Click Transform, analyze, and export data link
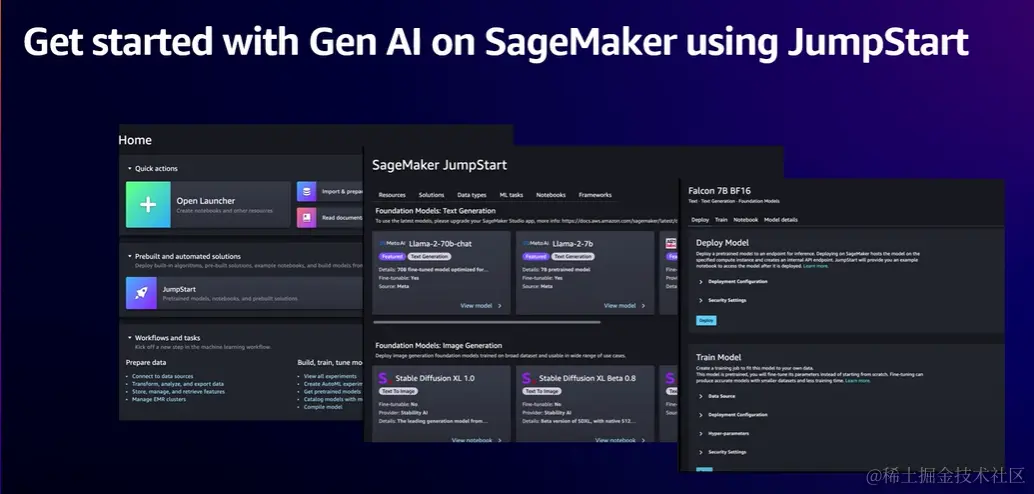 click(x=178, y=384)
